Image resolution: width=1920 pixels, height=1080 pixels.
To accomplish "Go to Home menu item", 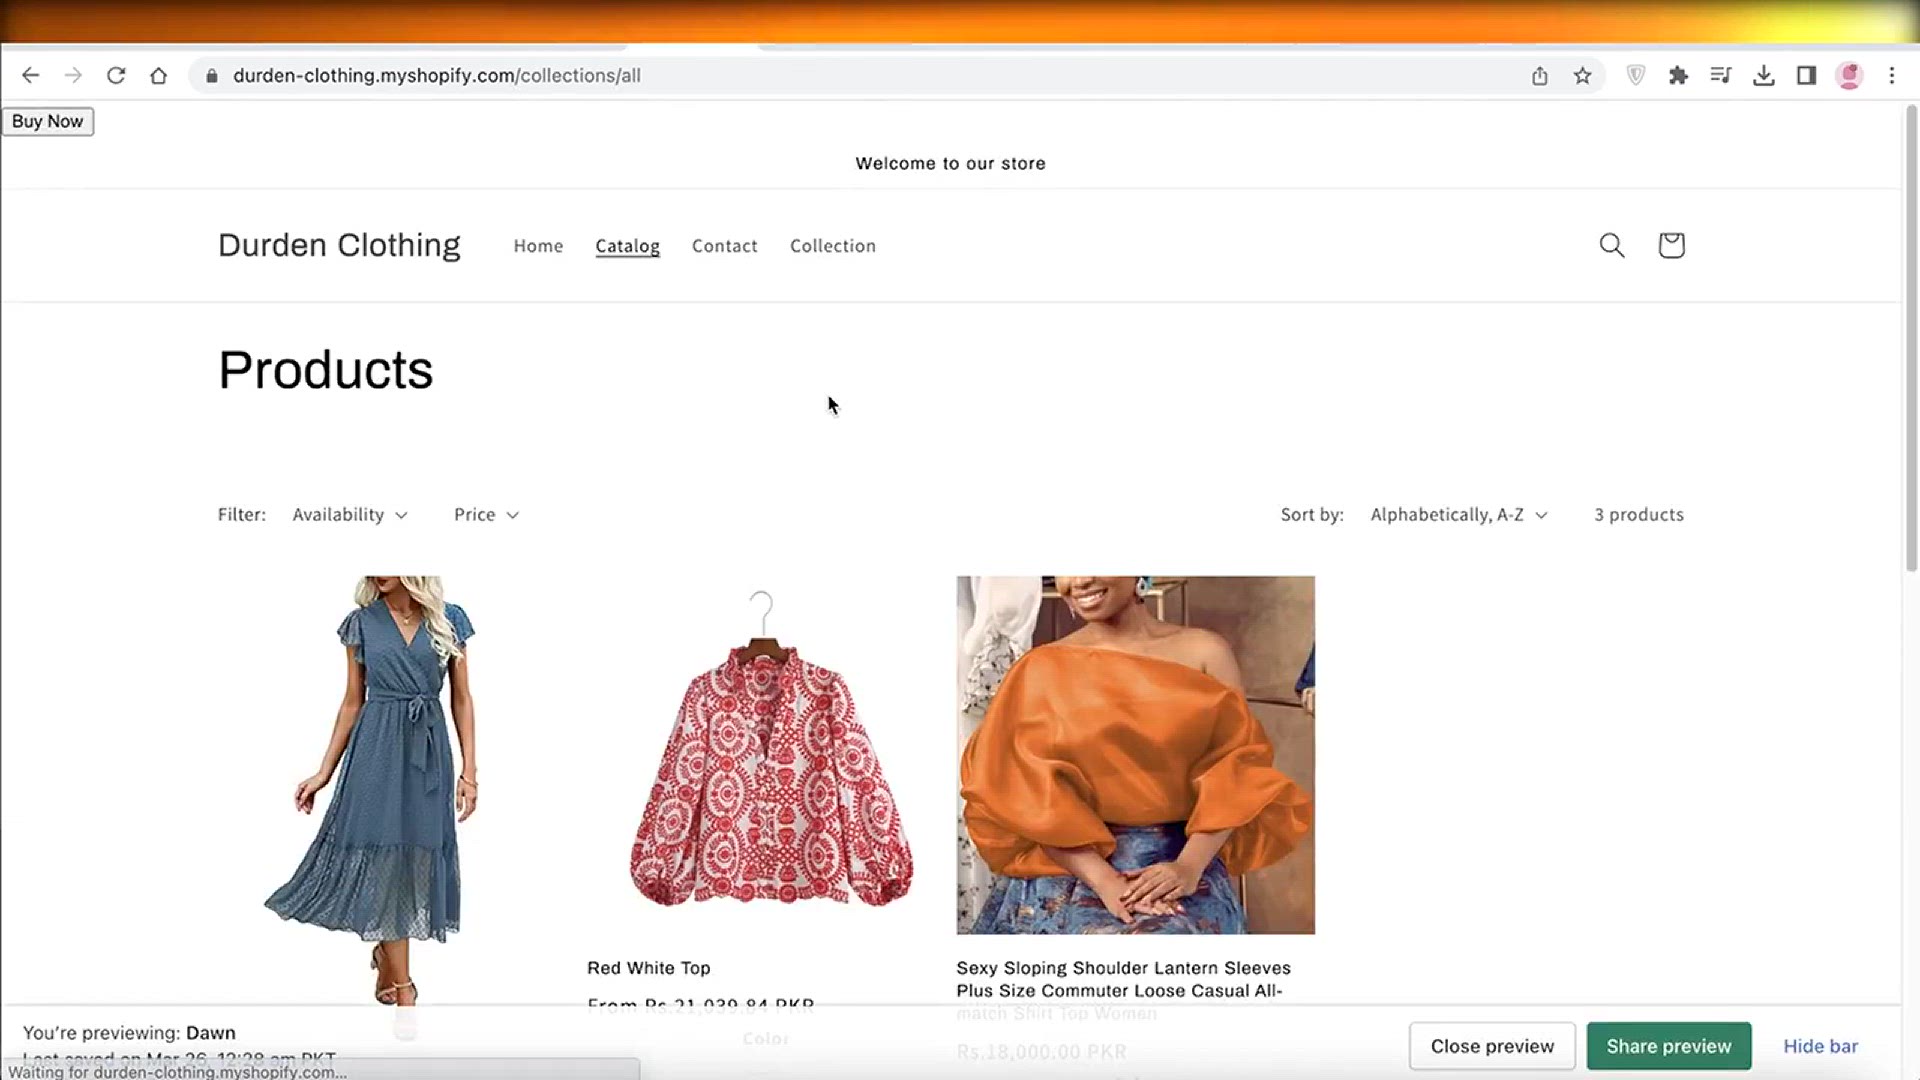I will pos(538,246).
